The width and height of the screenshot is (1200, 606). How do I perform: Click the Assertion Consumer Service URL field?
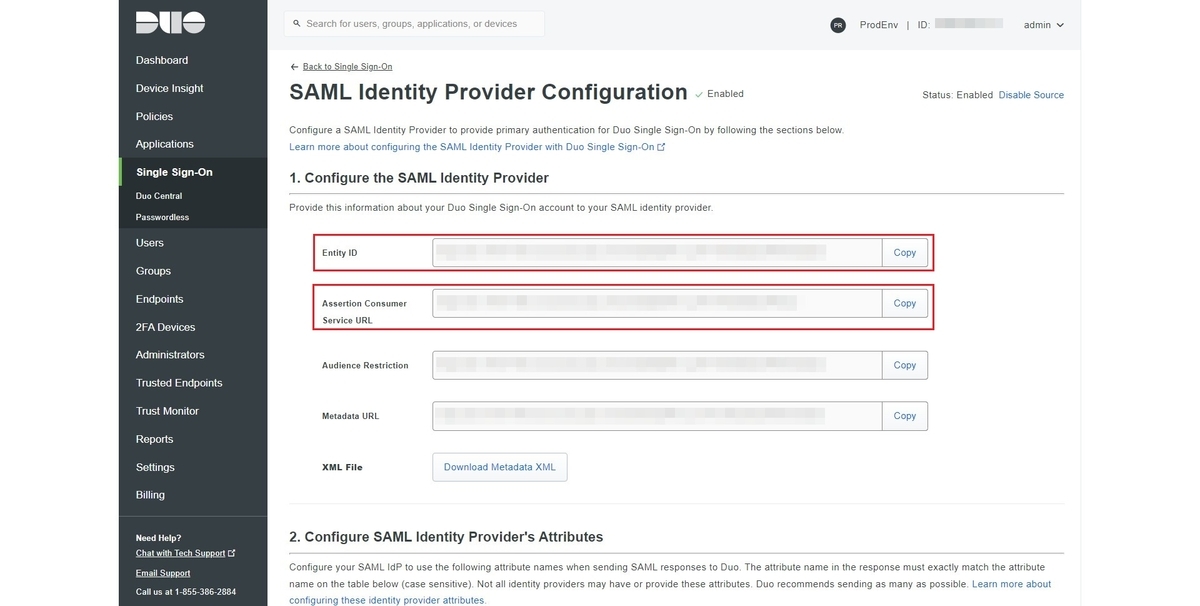(x=657, y=303)
